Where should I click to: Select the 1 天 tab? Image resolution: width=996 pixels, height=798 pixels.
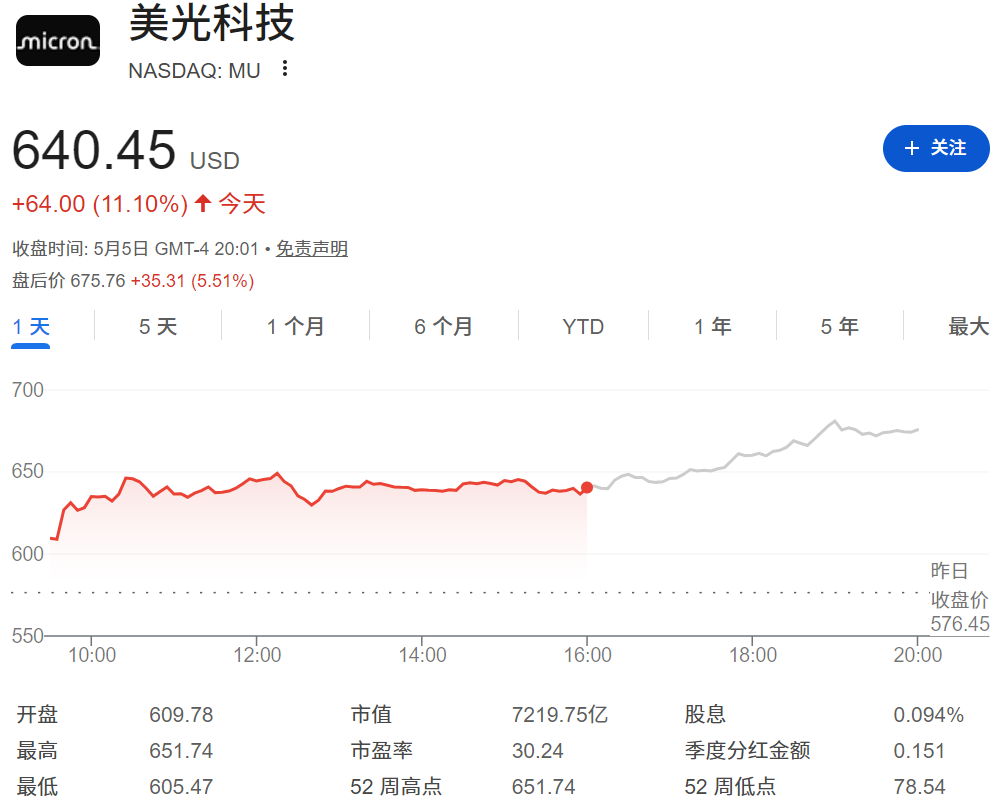coord(31,327)
